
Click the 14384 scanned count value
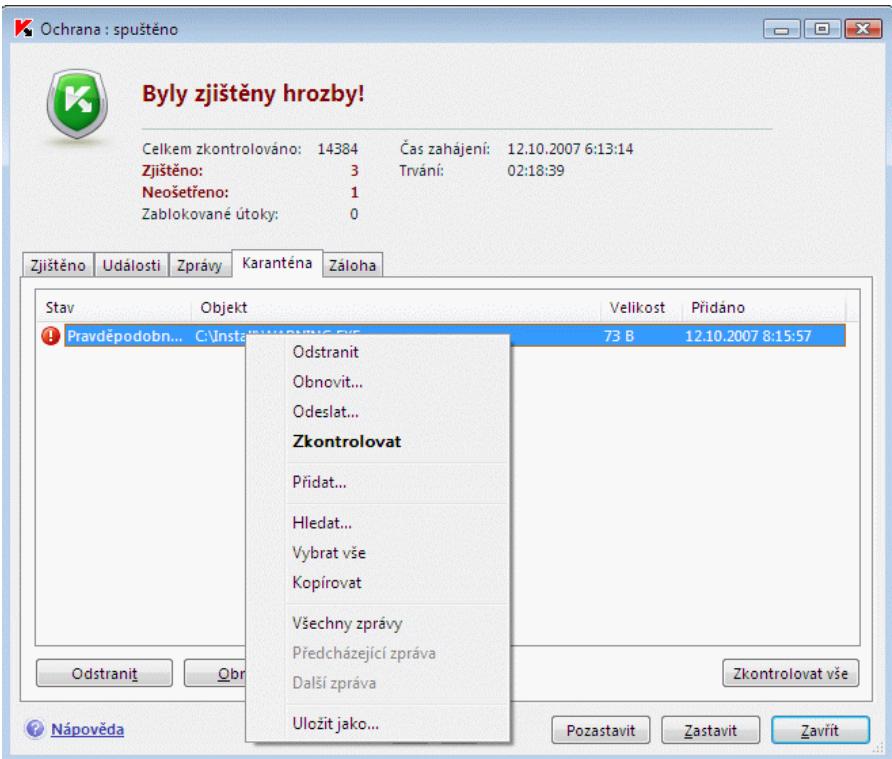337,149
